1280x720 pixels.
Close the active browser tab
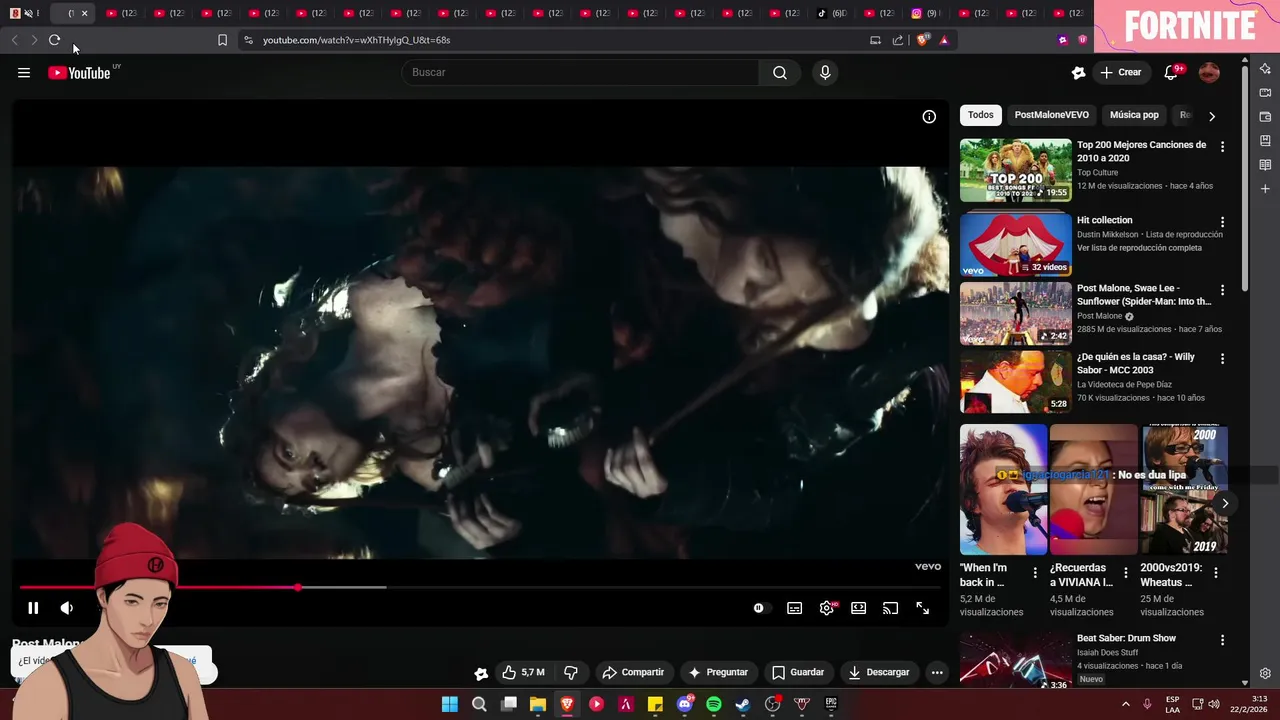tap(84, 13)
